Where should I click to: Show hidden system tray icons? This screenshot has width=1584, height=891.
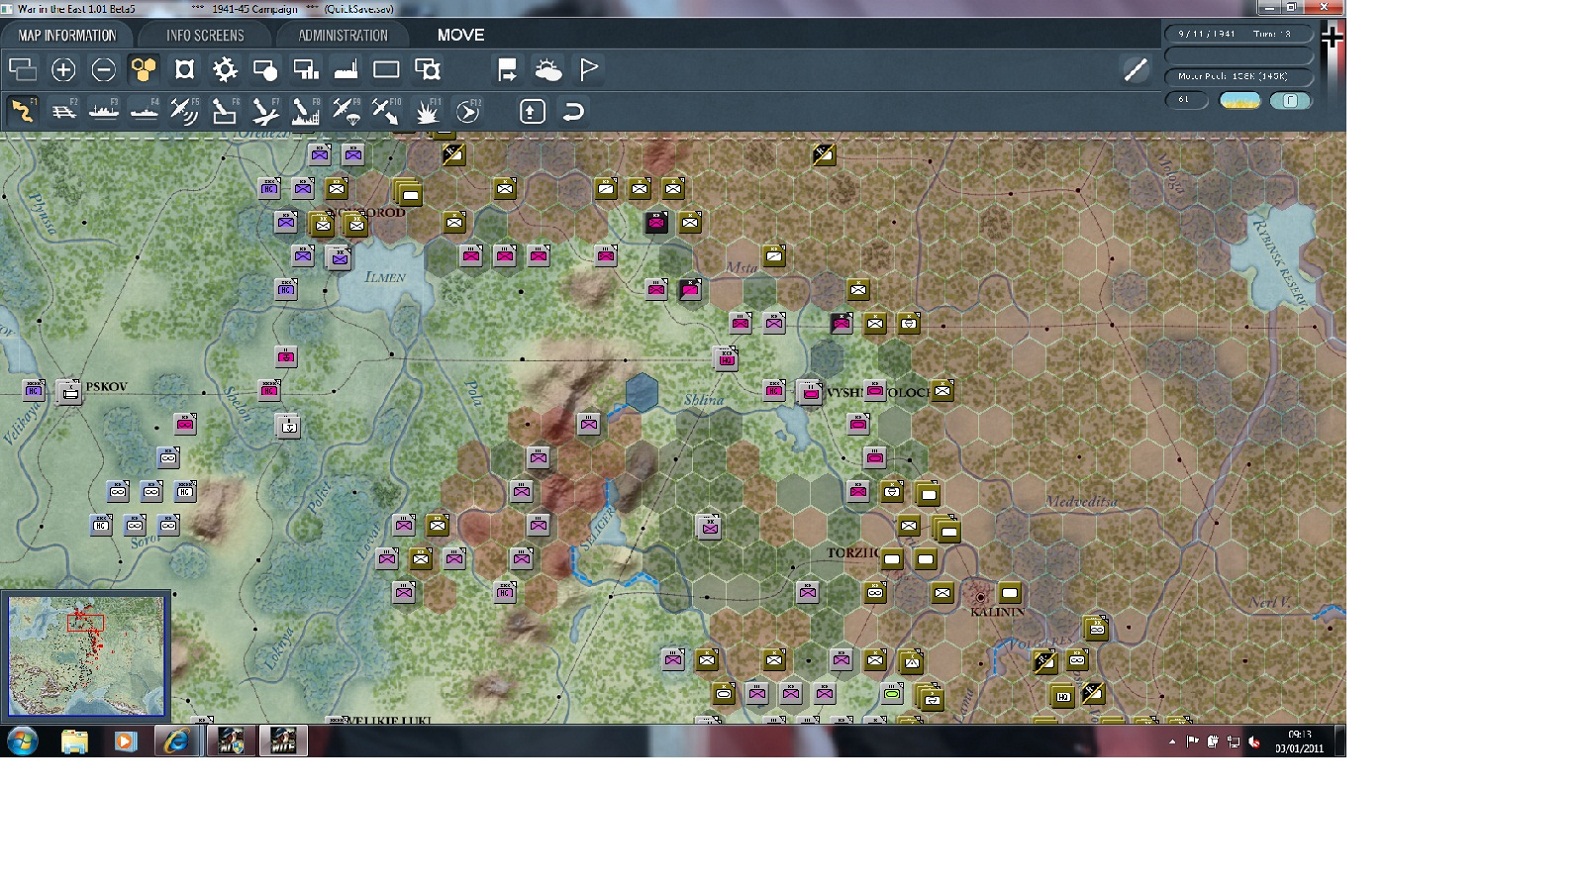point(1172,742)
